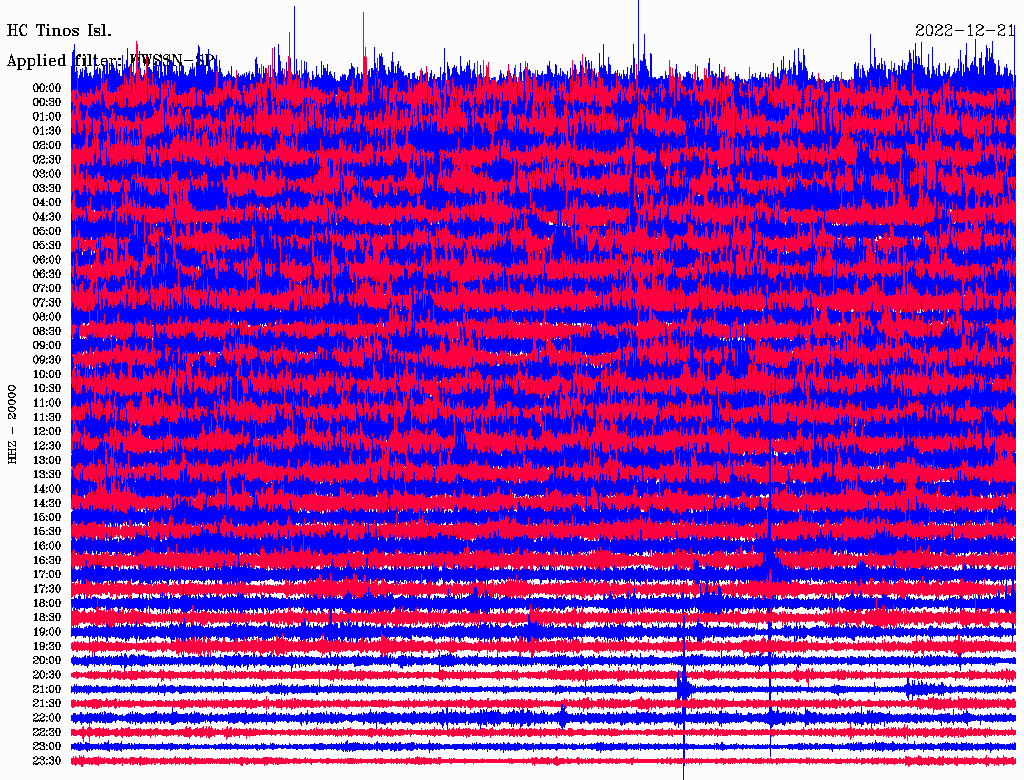
Task: Select the 22:30 time label
Action: (47, 732)
